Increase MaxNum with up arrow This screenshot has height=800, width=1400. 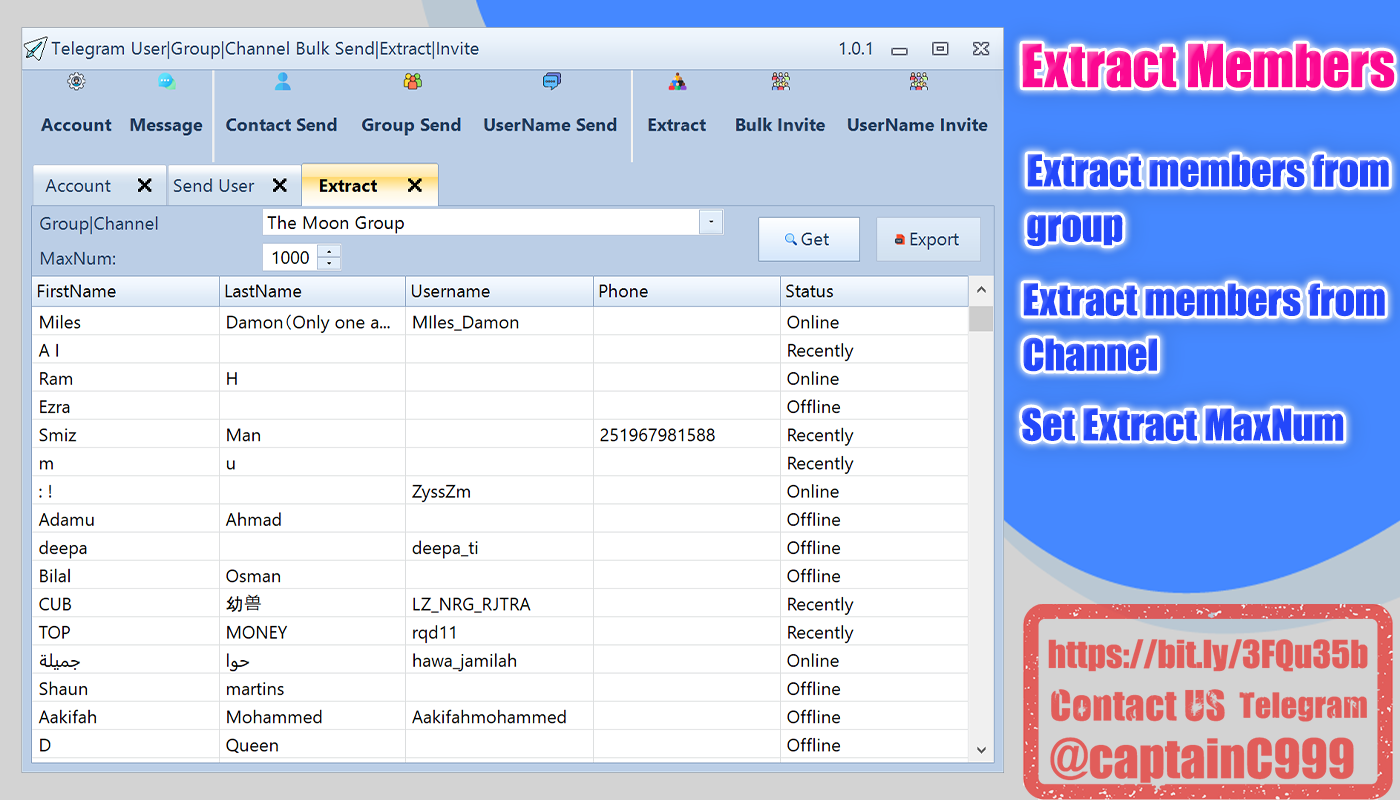coord(329,251)
